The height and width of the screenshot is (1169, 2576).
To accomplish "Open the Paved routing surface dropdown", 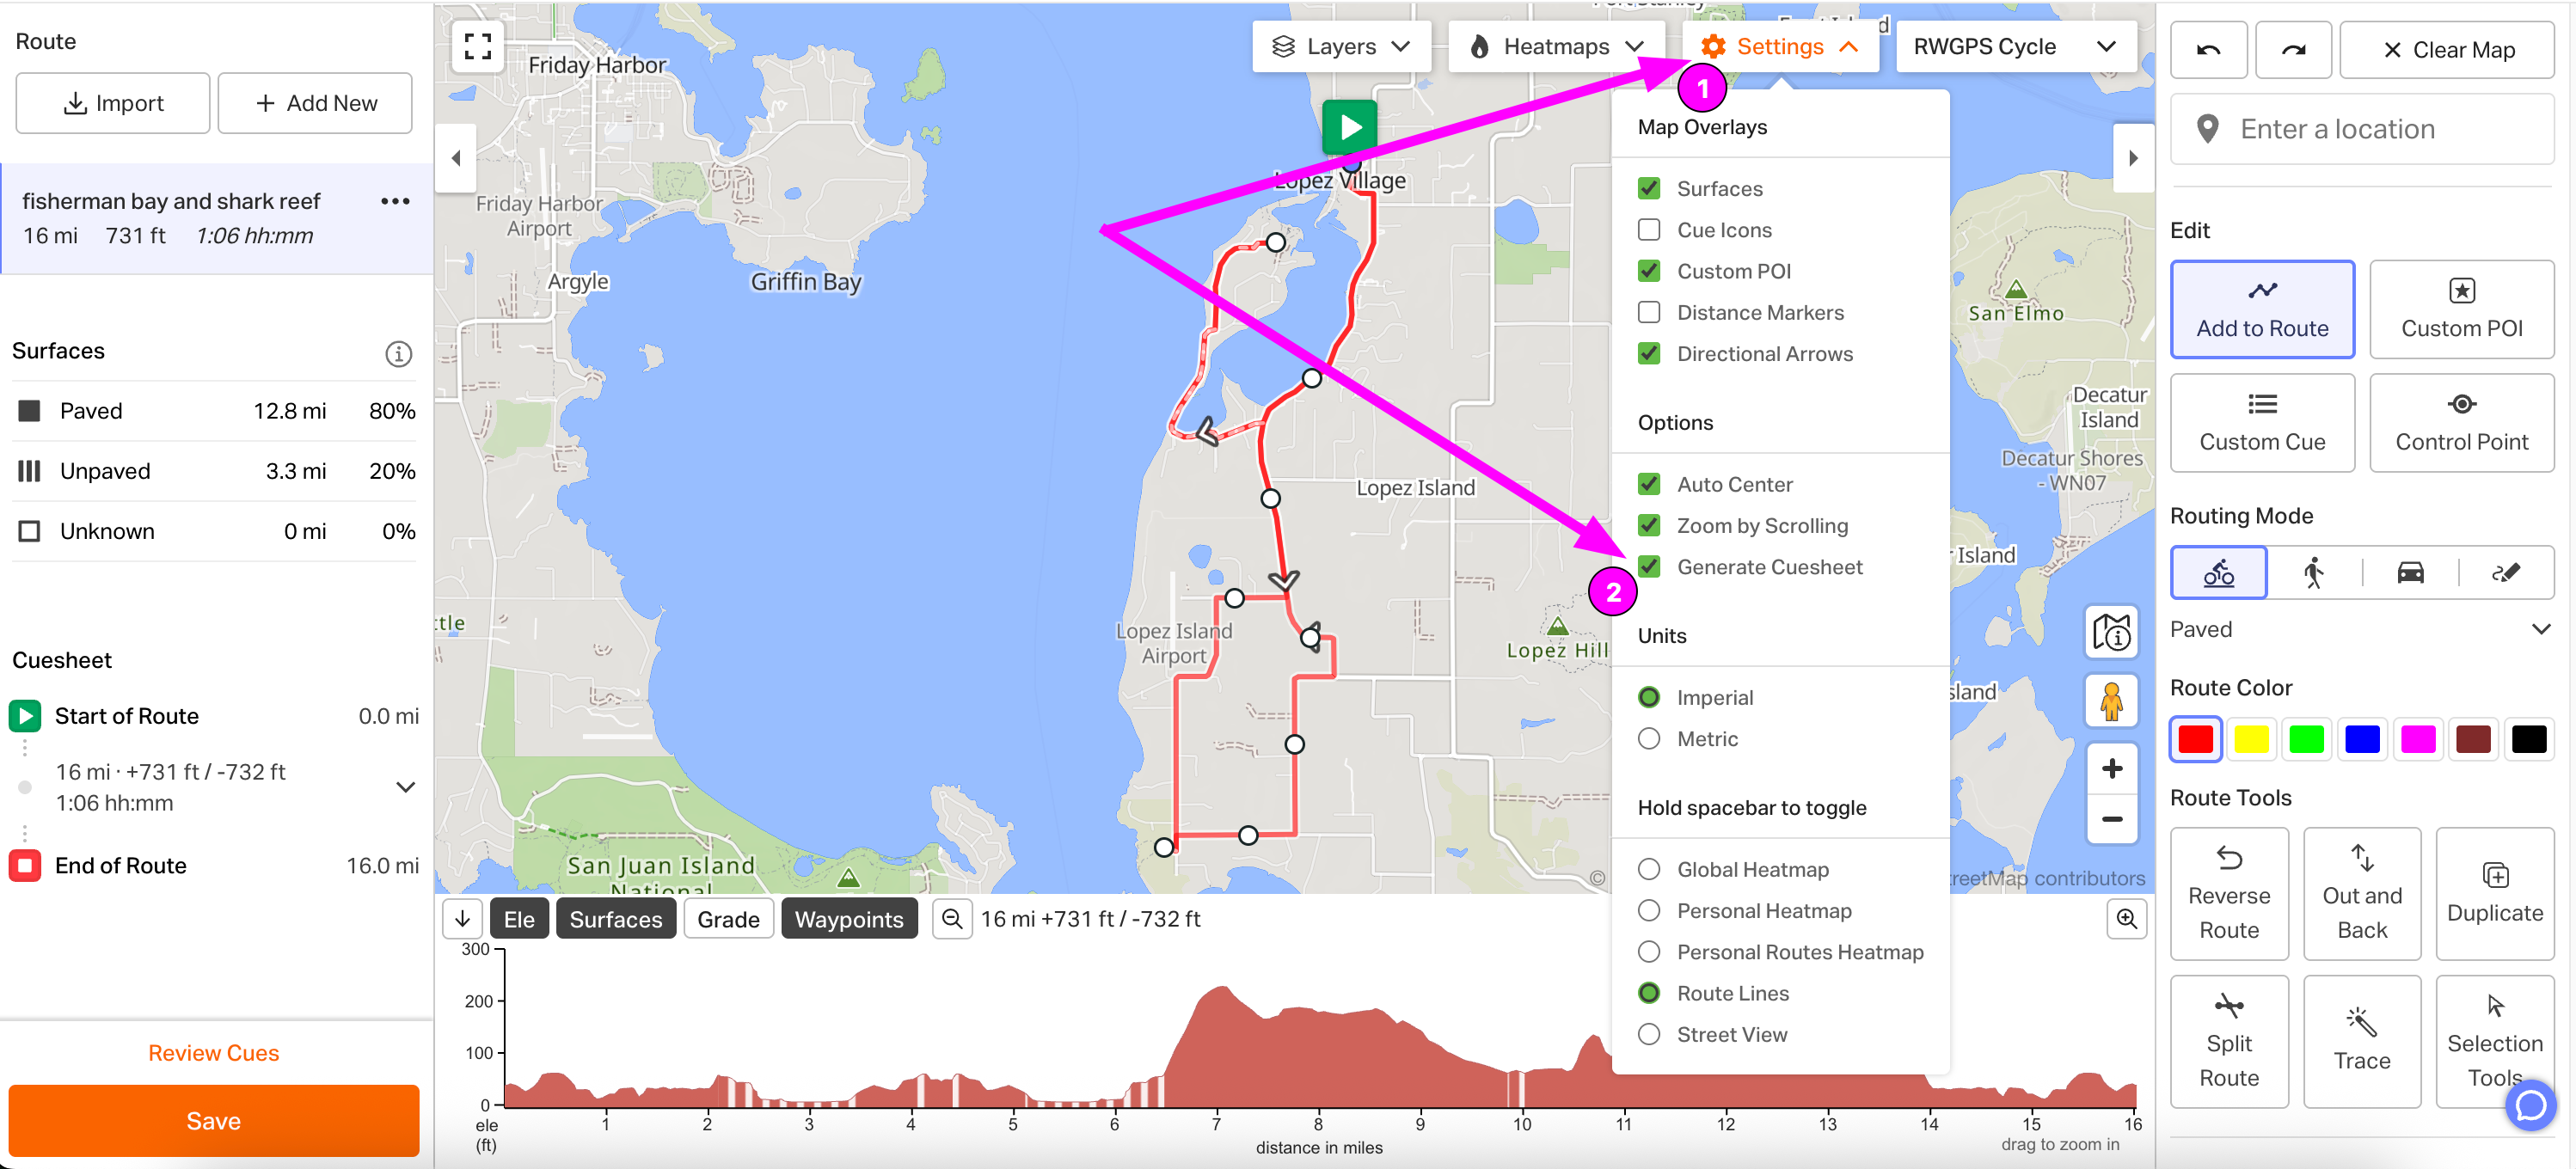I will tap(2361, 629).
